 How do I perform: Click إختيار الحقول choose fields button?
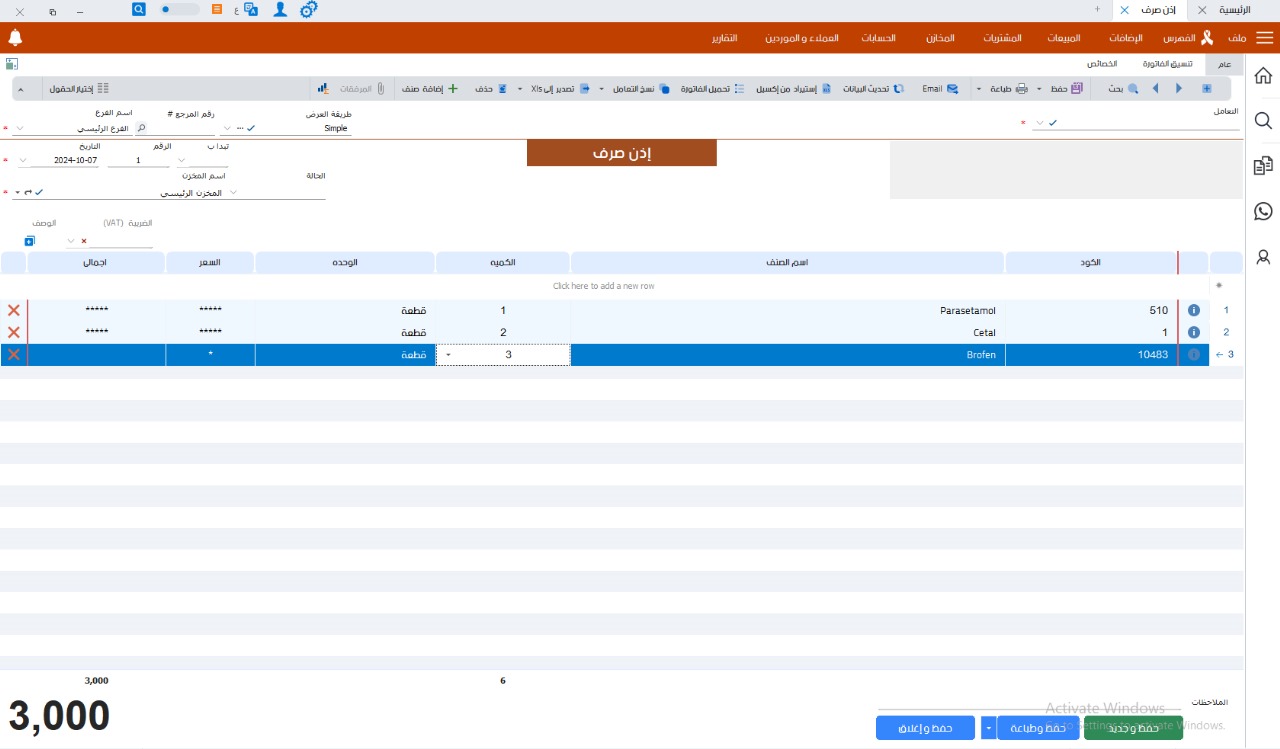79,88
